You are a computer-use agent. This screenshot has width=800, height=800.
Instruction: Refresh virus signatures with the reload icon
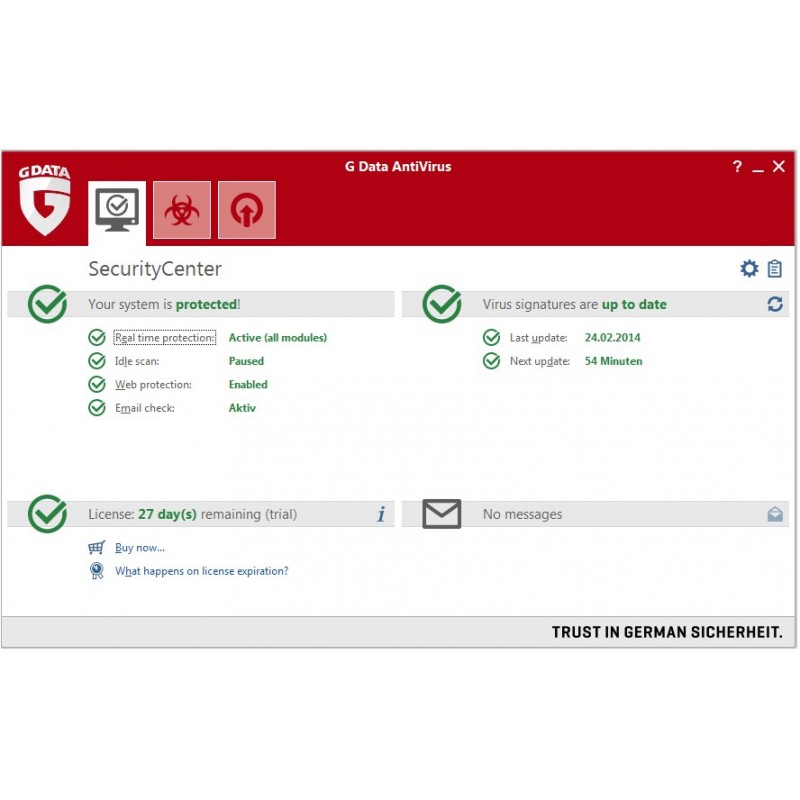[775, 304]
